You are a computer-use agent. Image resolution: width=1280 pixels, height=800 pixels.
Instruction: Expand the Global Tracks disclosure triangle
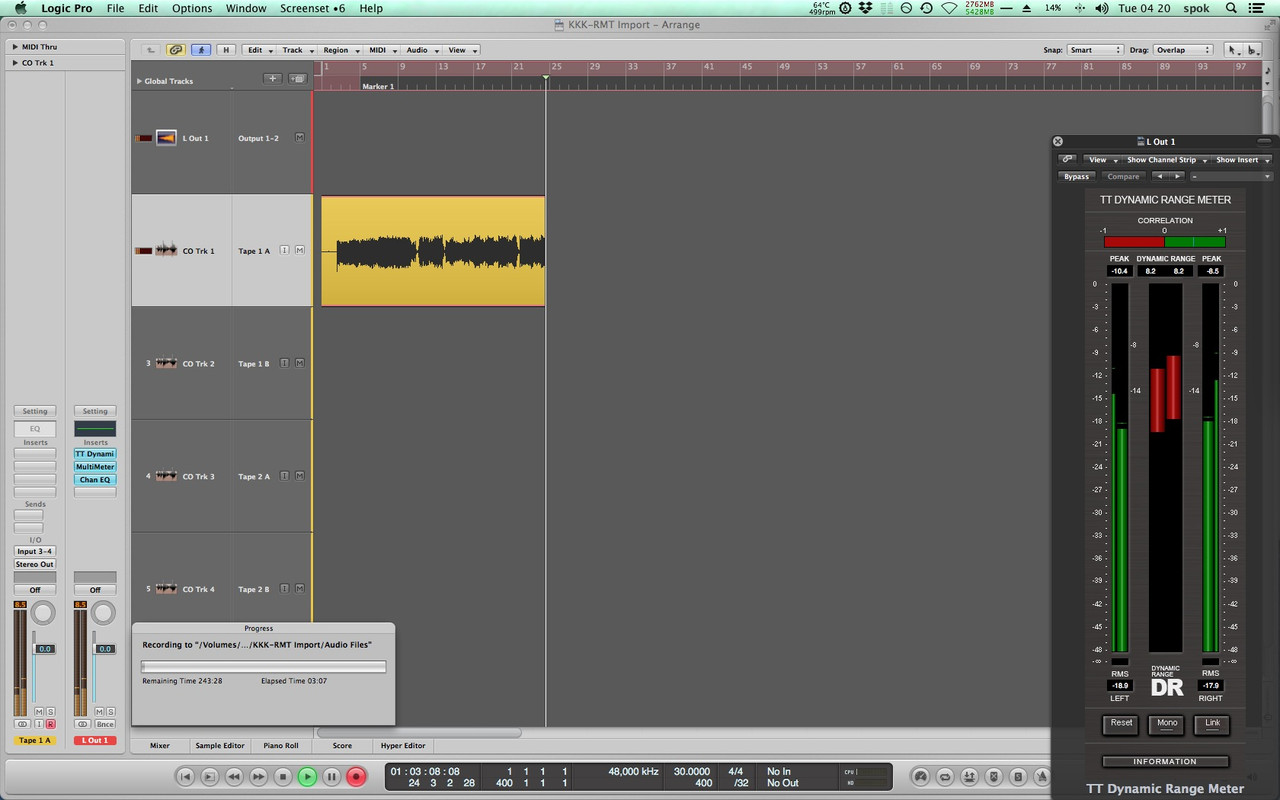pyautogui.click(x=139, y=81)
